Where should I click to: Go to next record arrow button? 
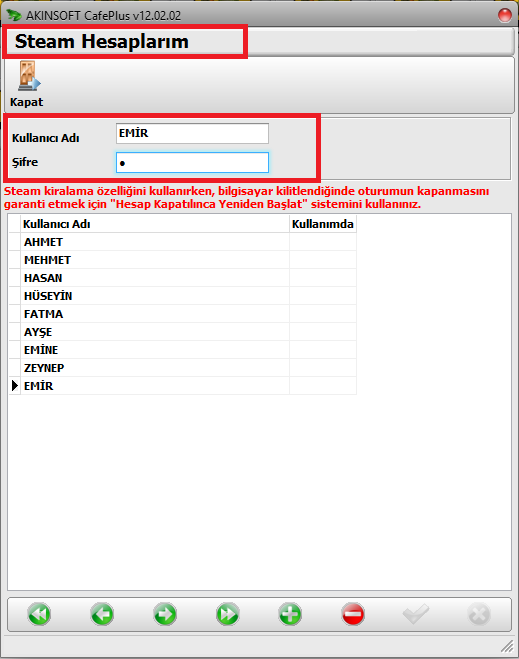point(165,614)
